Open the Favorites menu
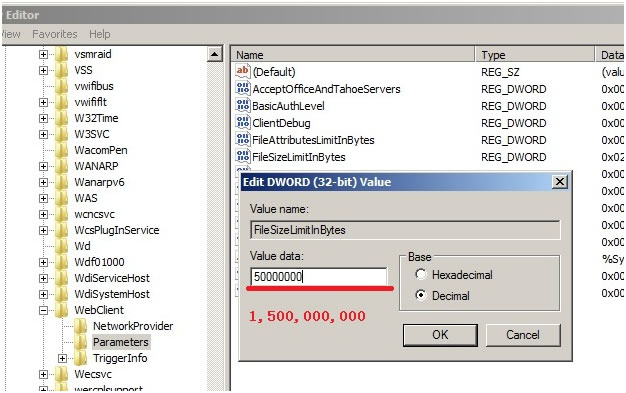This screenshot has height=393, width=626. 55,34
